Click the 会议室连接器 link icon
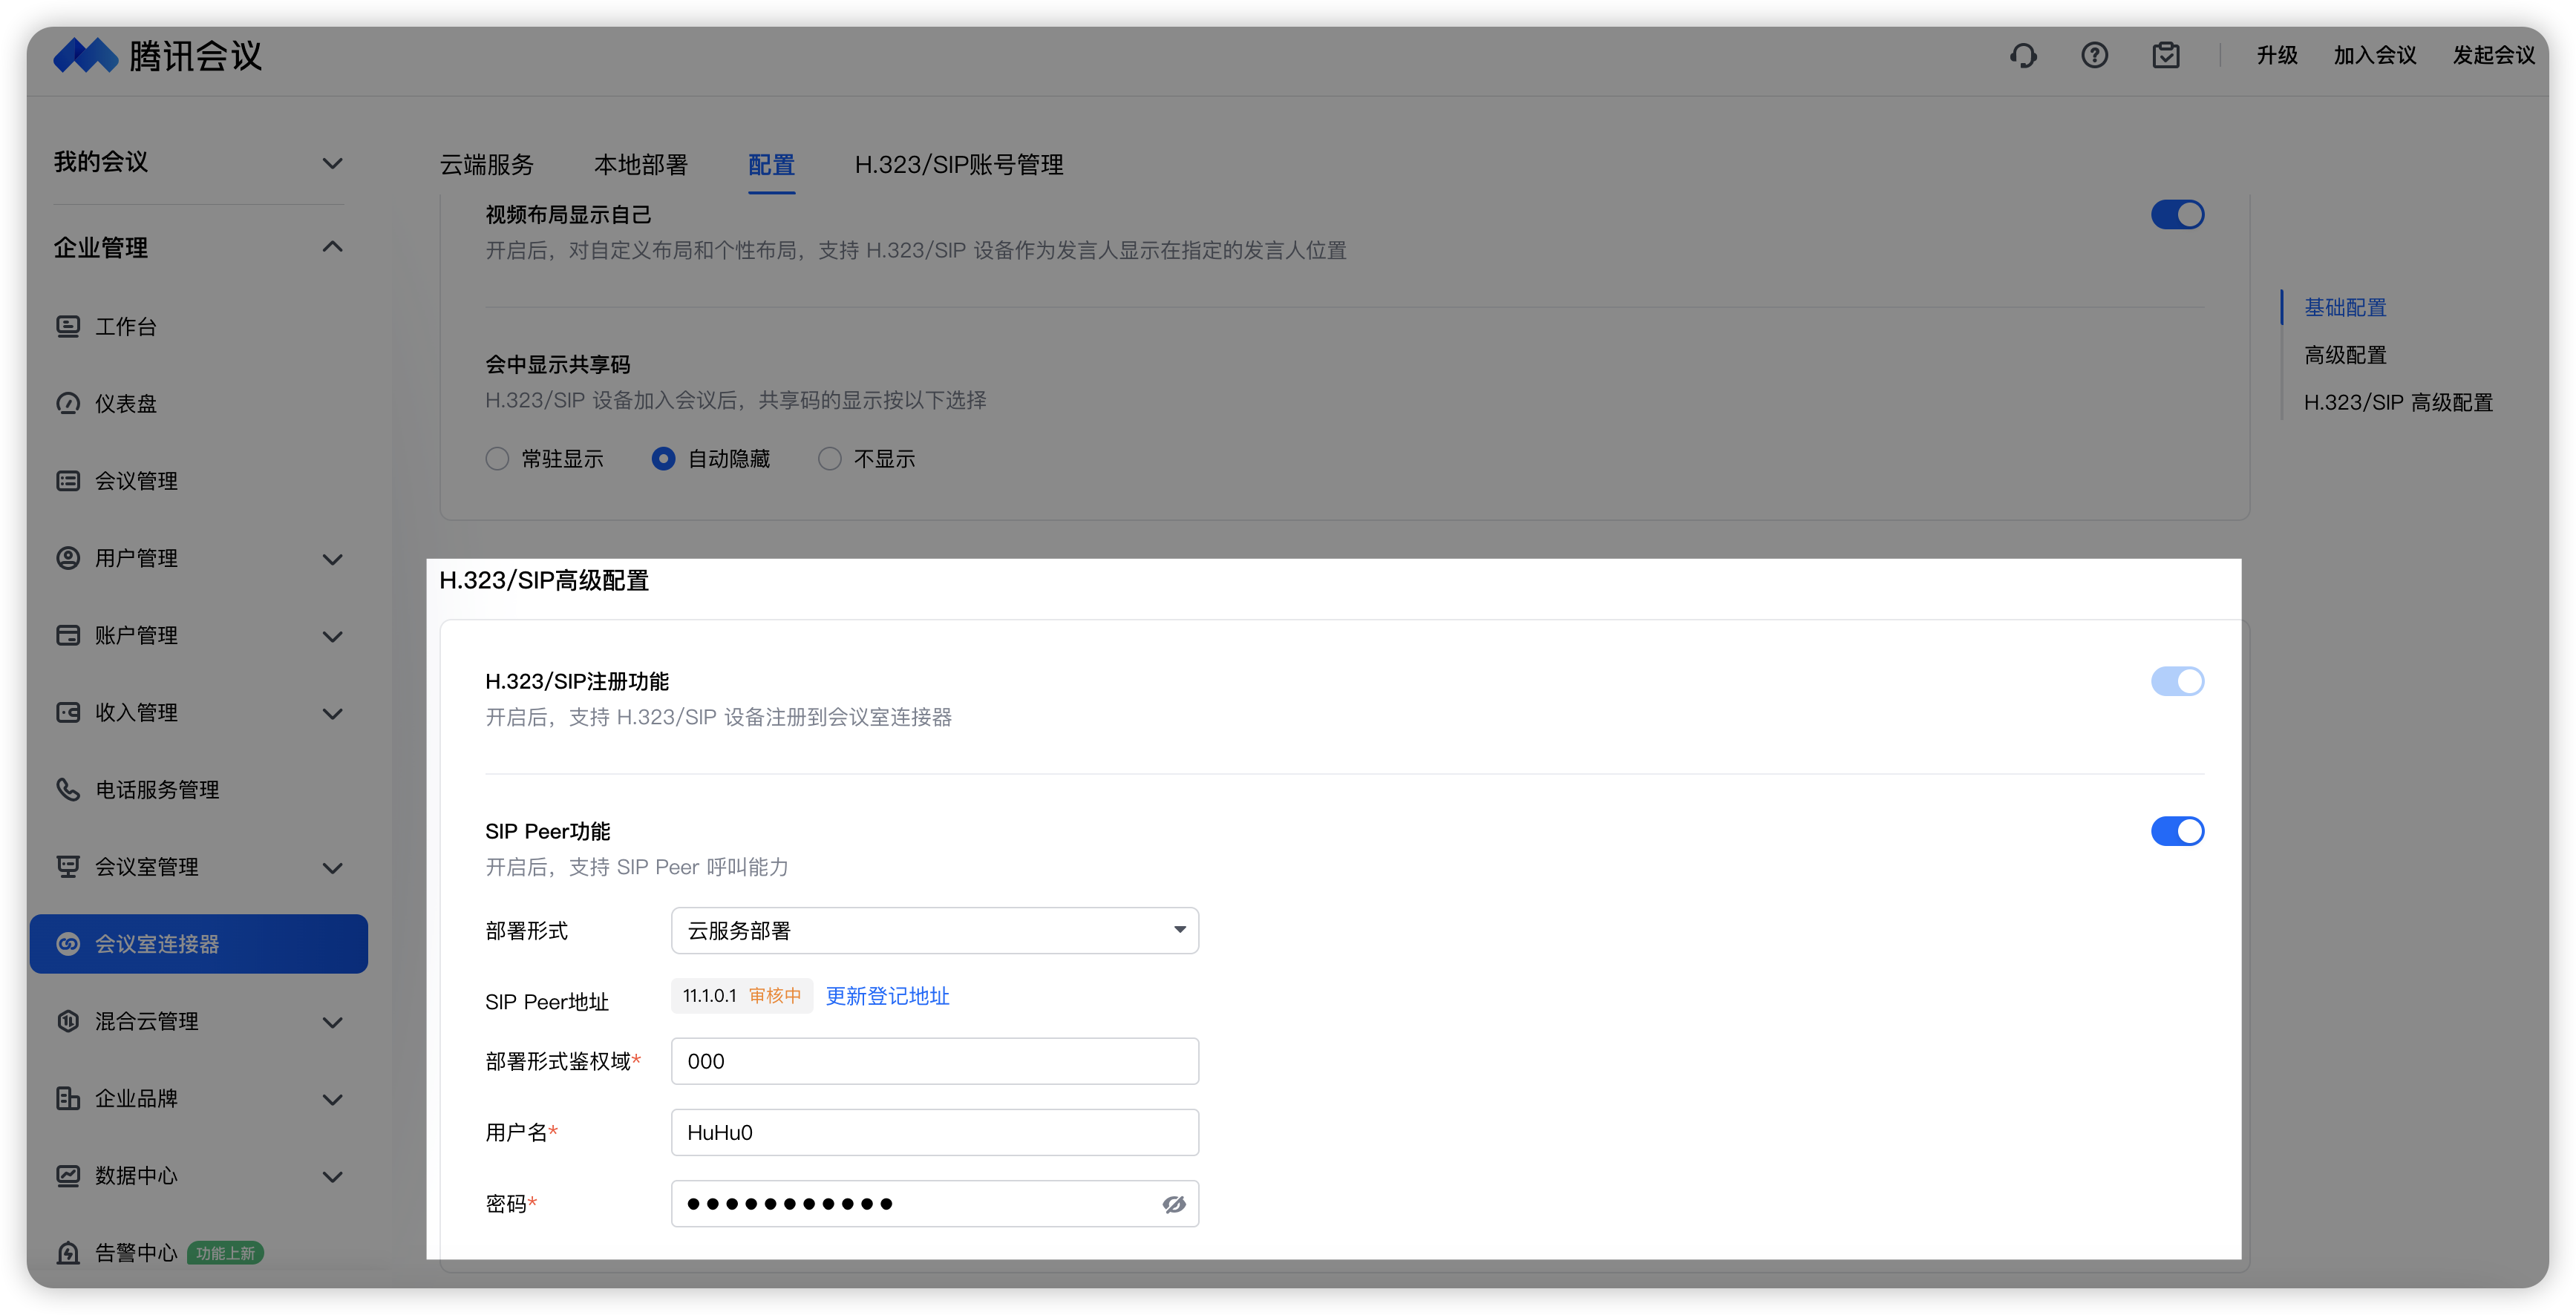The width and height of the screenshot is (2576, 1315). pyautogui.click(x=68, y=943)
